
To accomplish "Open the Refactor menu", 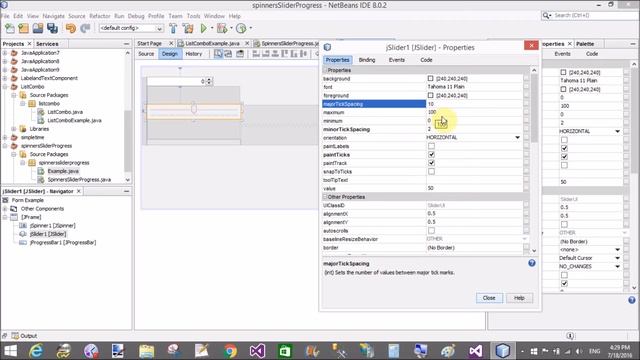I will [100, 16].
